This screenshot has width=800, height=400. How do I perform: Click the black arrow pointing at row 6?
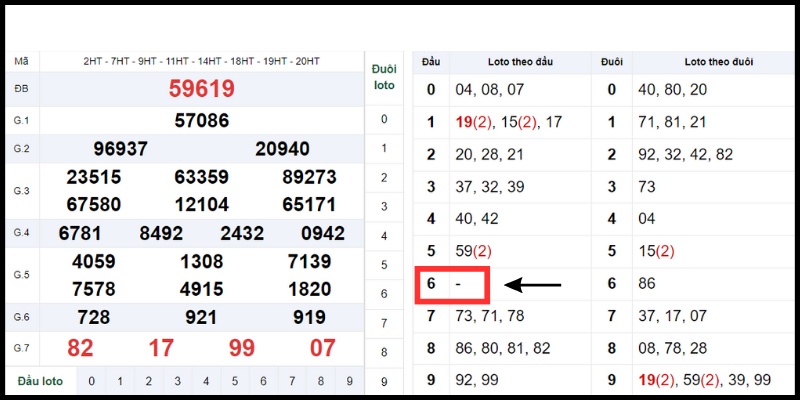(533, 285)
